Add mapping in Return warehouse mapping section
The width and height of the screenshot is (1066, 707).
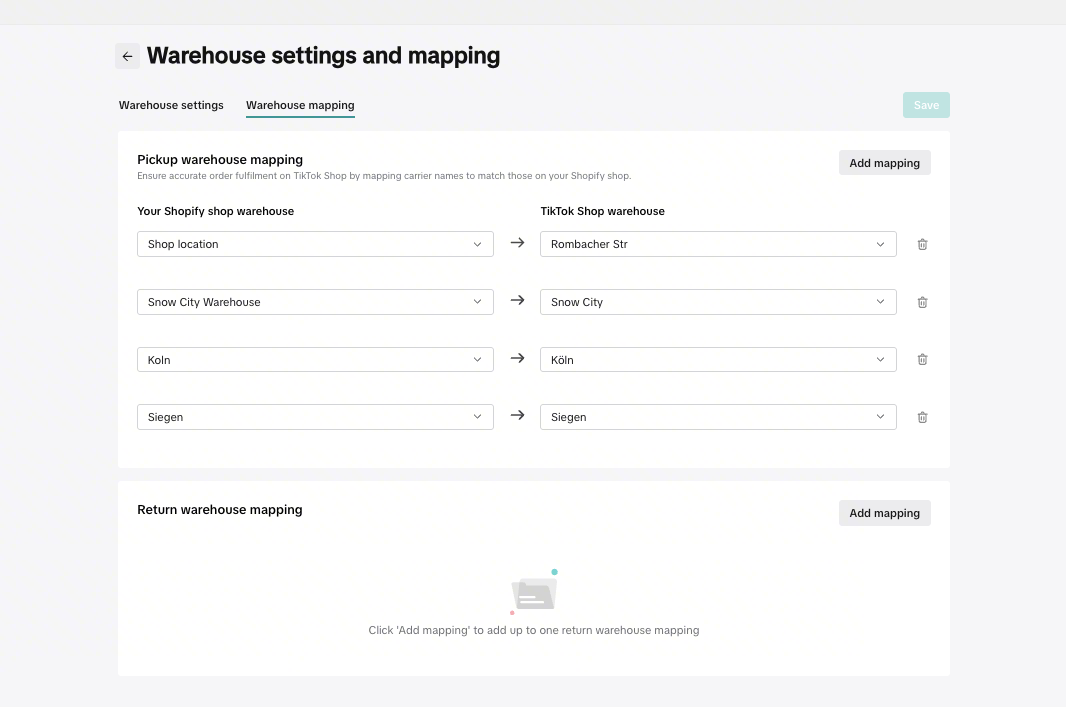(x=884, y=513)
